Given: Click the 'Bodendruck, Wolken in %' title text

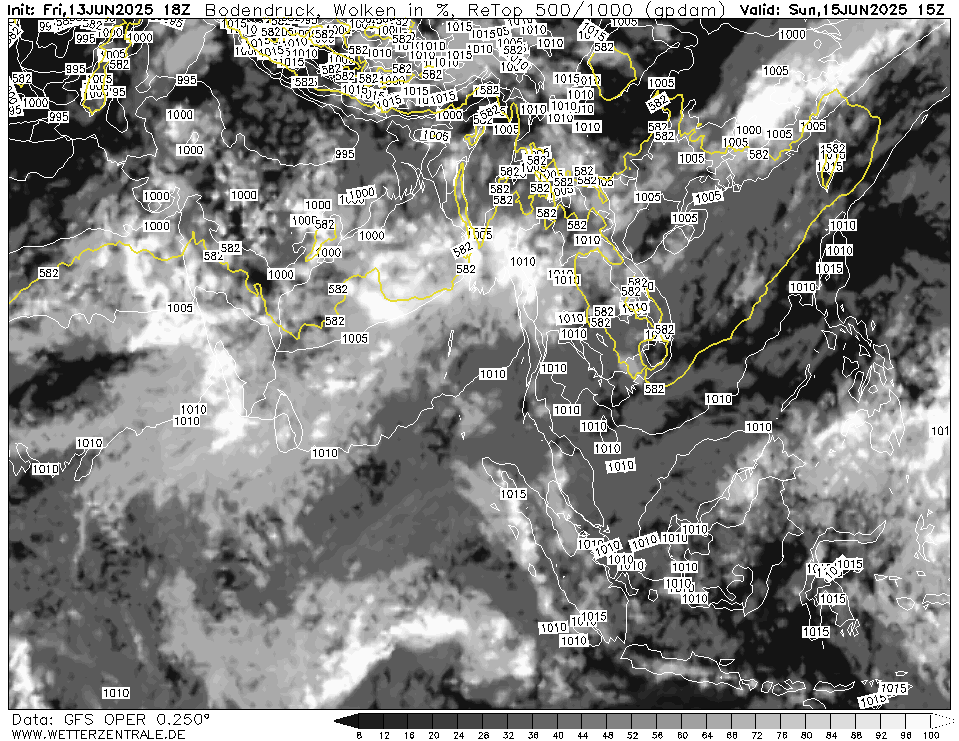Looking at the screenshot, I should [x=331, y=9].
